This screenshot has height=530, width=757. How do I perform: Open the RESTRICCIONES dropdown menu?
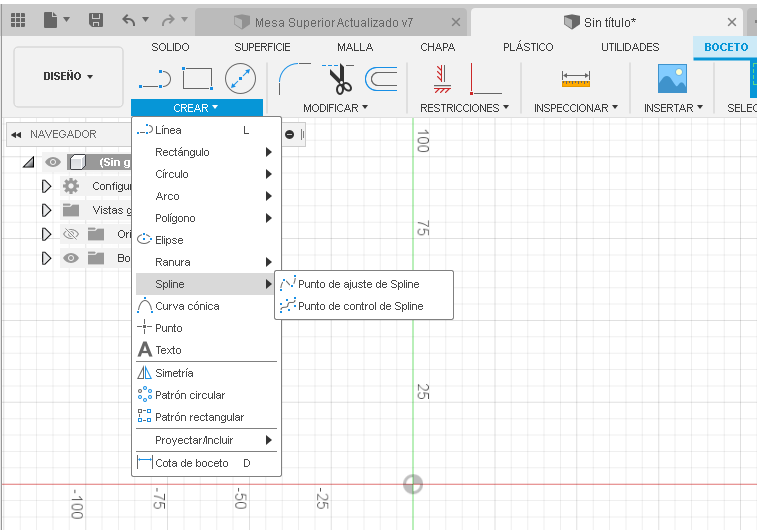tap(464, 108)
